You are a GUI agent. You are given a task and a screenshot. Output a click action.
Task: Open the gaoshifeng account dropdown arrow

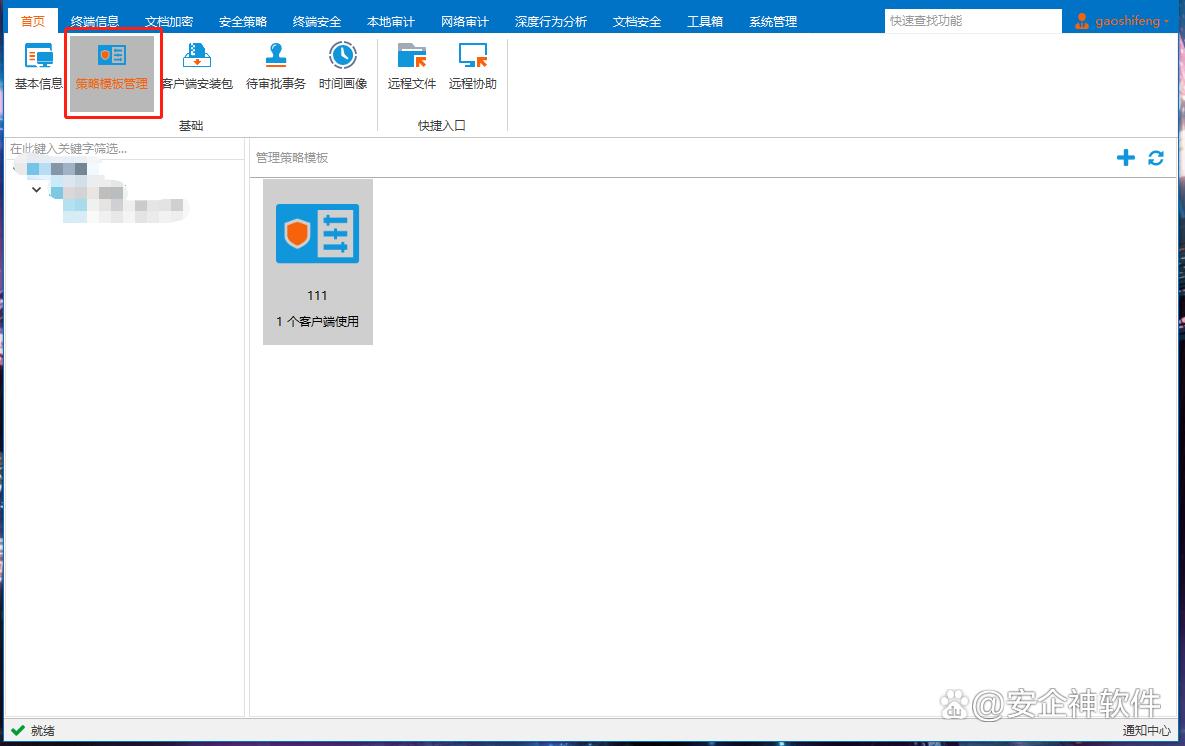coord(1166,21)
